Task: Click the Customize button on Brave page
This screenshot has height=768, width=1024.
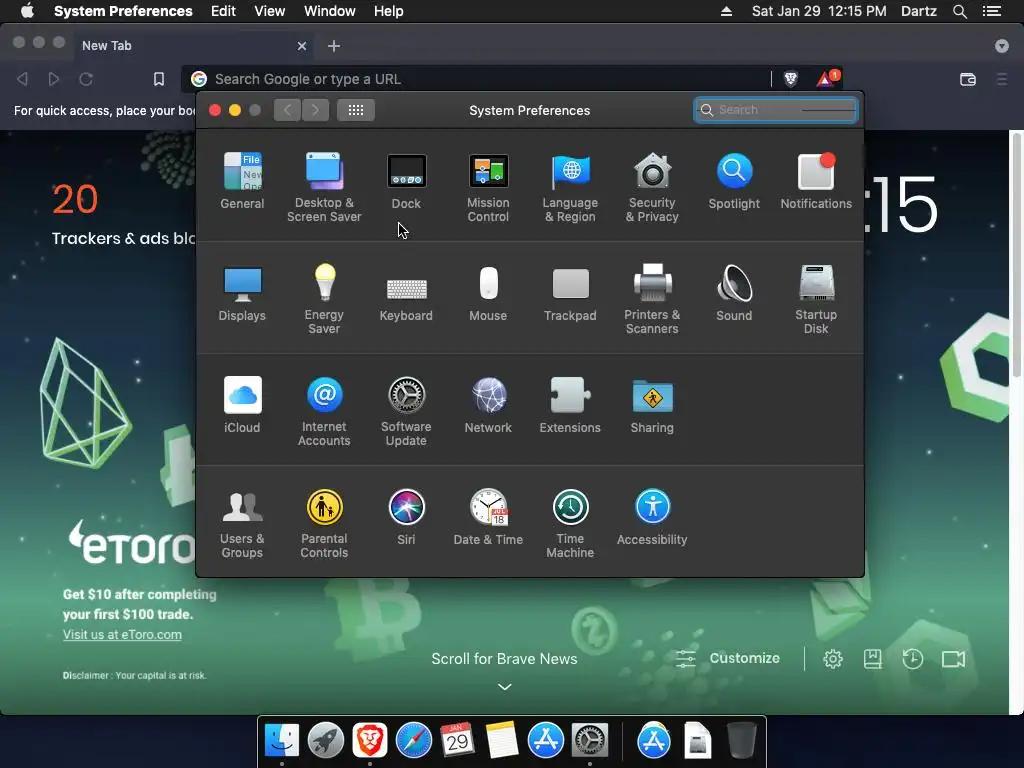Action: pos(728,658)
